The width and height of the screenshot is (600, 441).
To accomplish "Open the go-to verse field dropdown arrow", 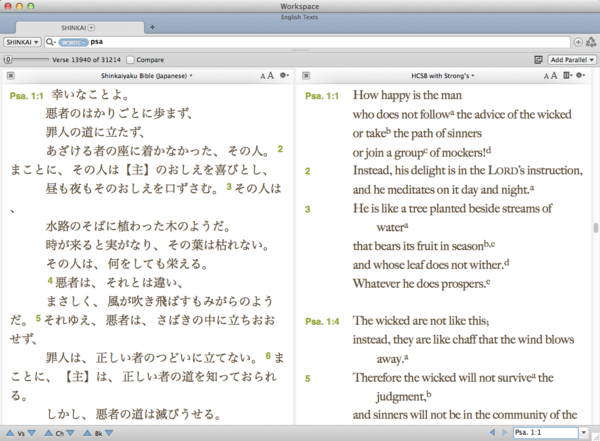I will point(584,433).
